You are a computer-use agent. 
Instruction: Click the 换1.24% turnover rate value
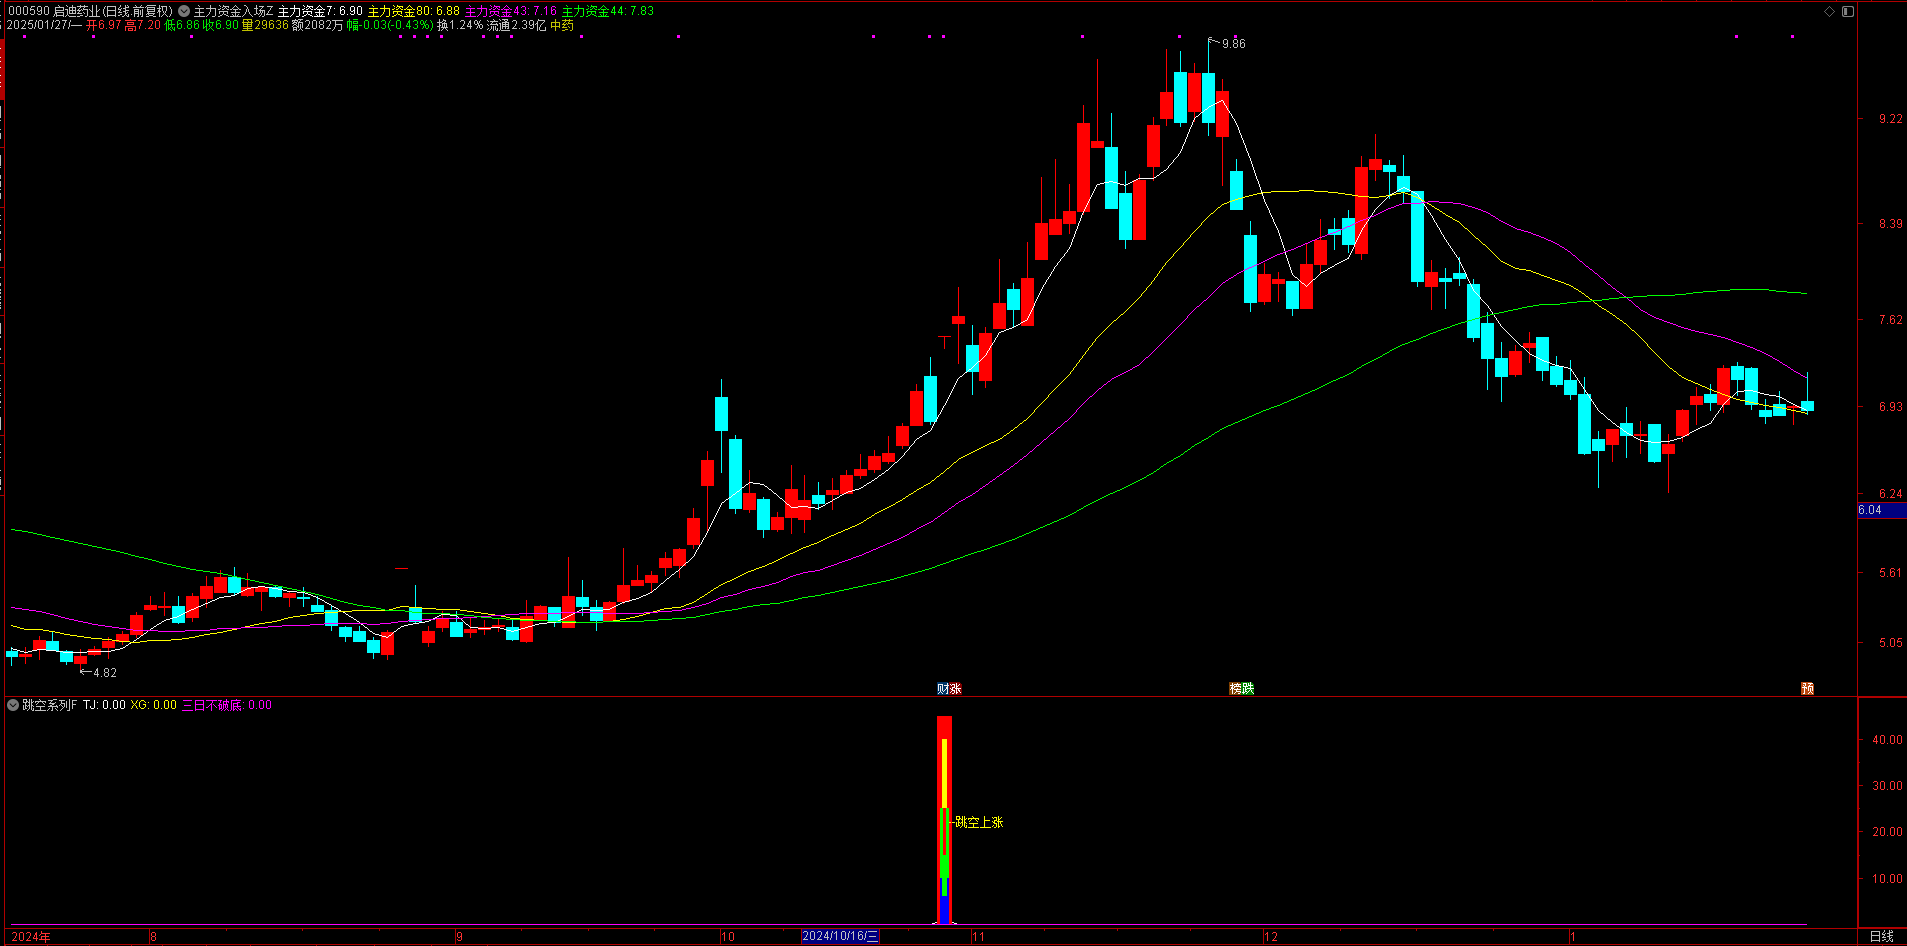pos(460,25)
